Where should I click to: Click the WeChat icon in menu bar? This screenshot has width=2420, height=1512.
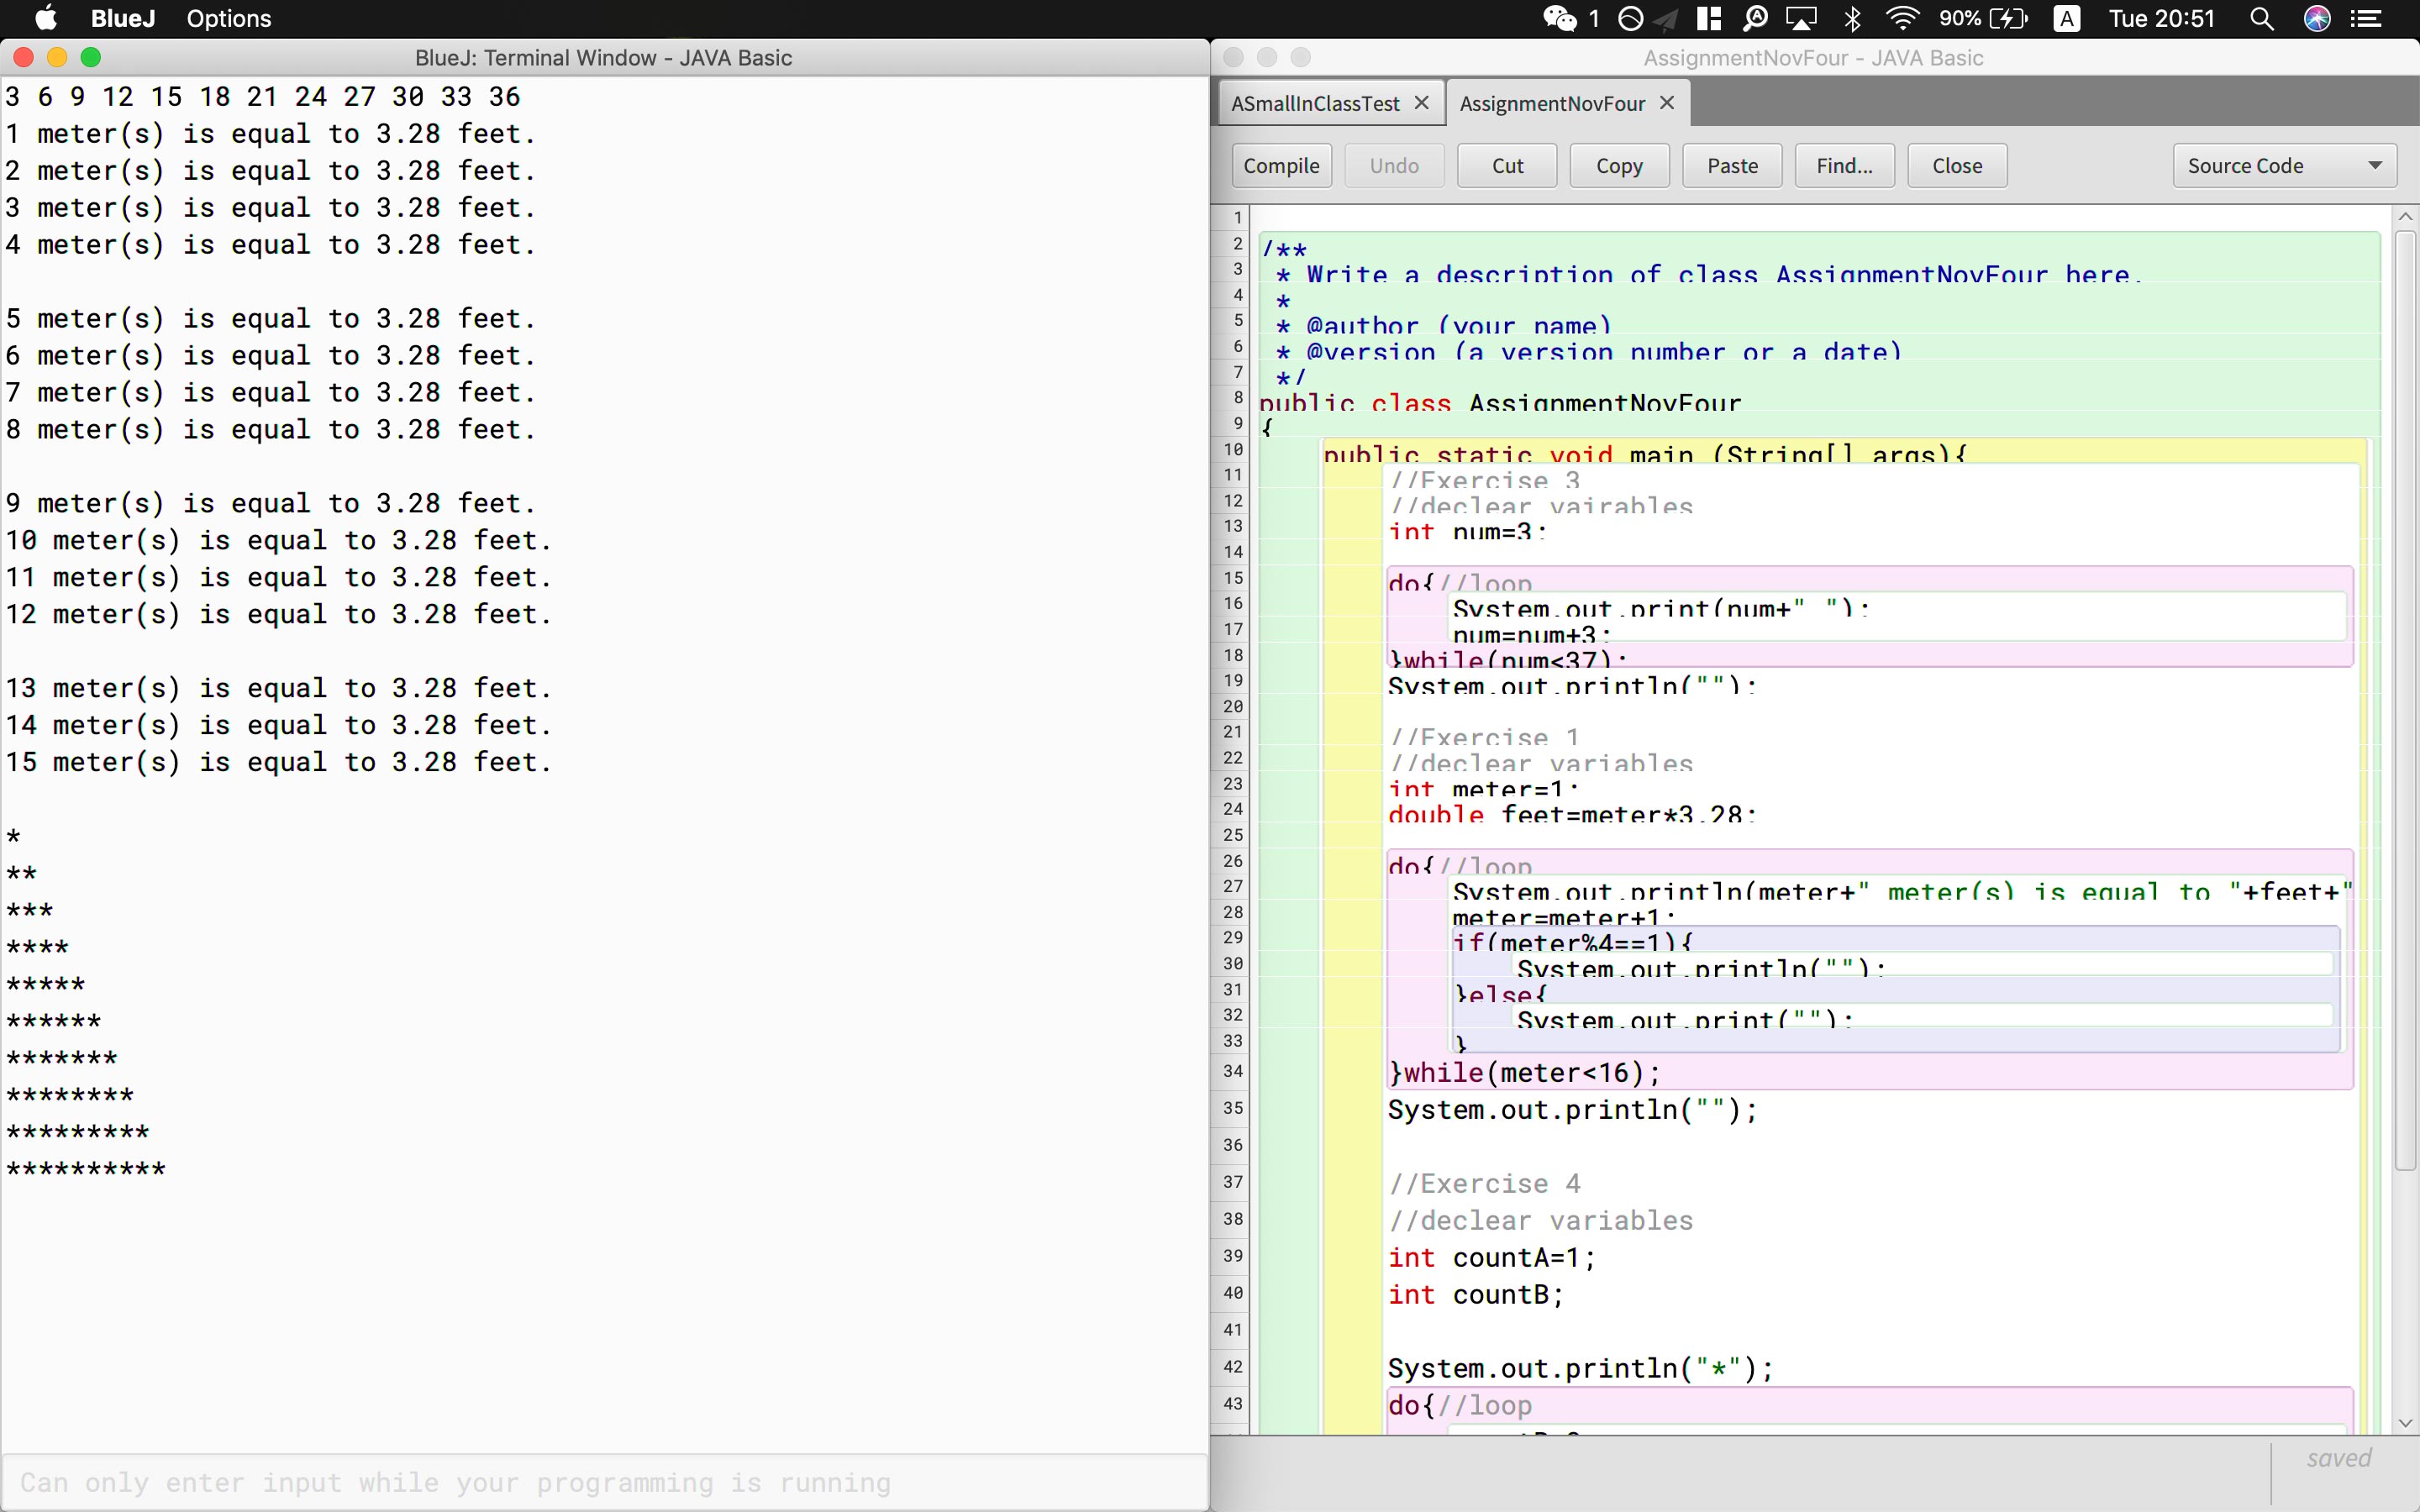coord(1559,18)
